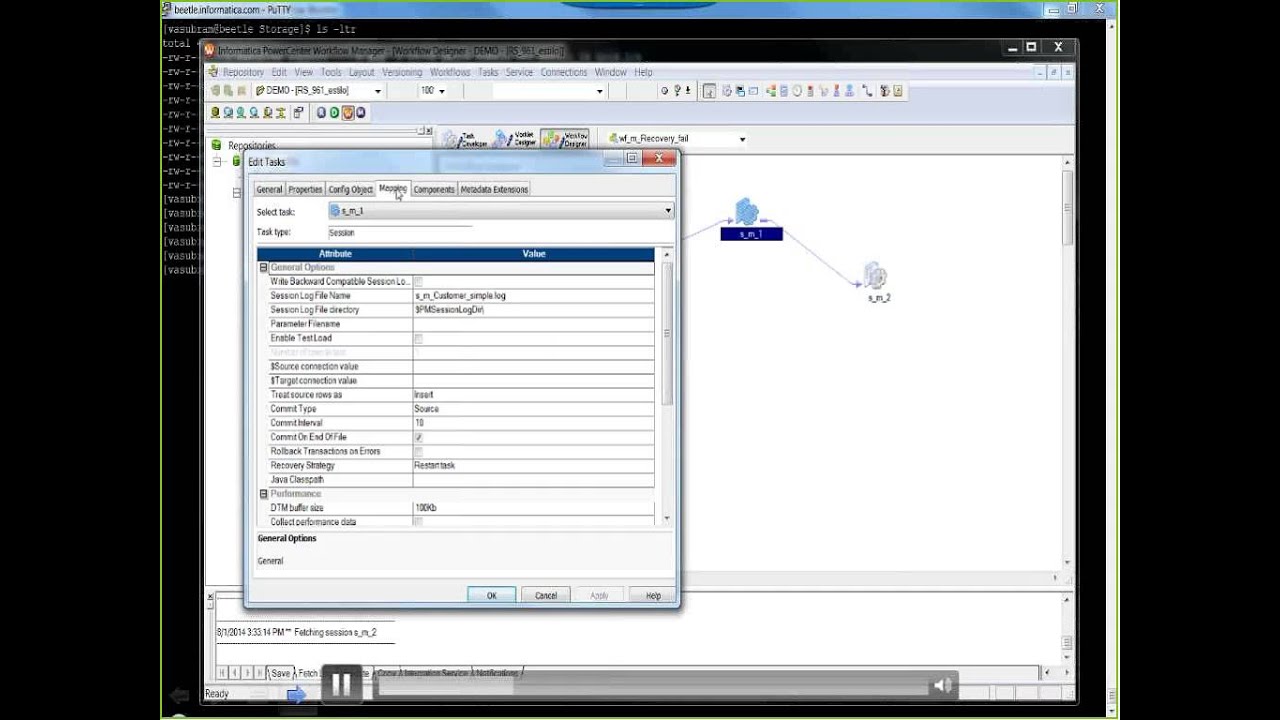Screen dimensions: 1280x720
Task: Click the purple round M toolbar icon
Action: click(x=361, y=113)
